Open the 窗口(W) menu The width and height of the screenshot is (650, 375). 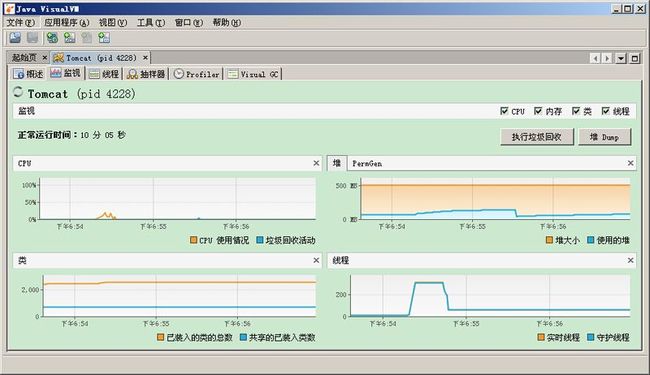189,22
